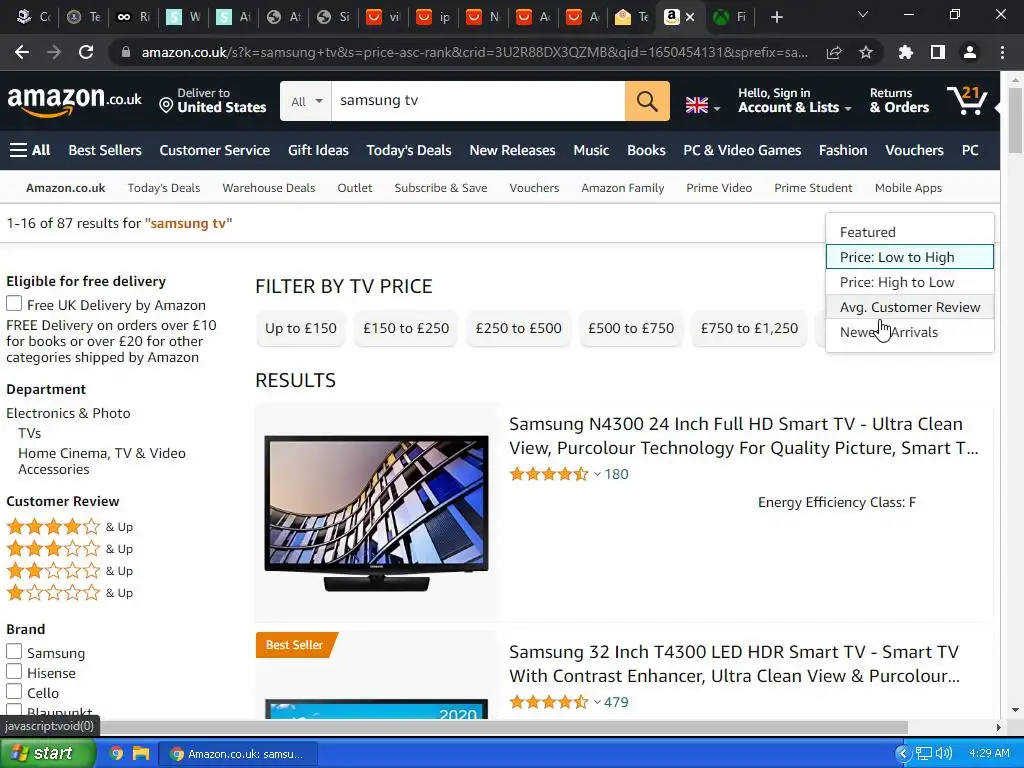
Task: Click the orange search magnifier button
Action: [647, 101]
